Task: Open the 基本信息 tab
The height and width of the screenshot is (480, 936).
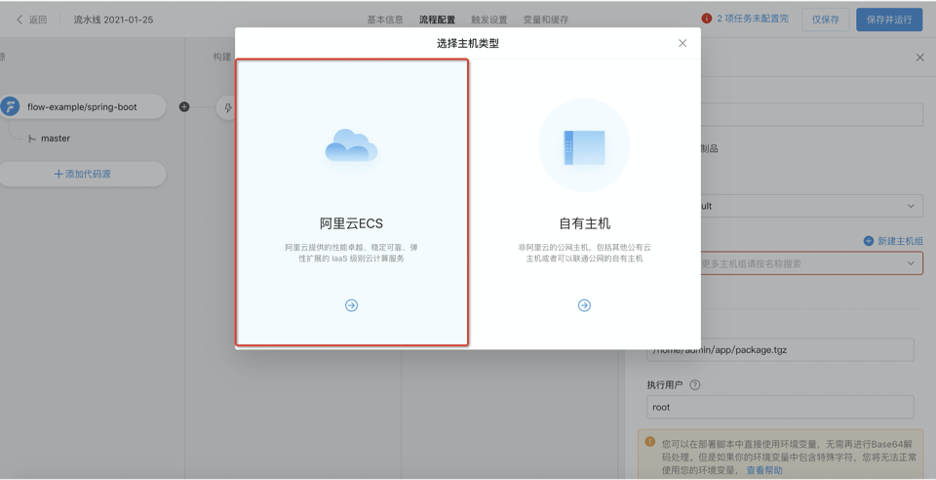Action: [385, 20]
